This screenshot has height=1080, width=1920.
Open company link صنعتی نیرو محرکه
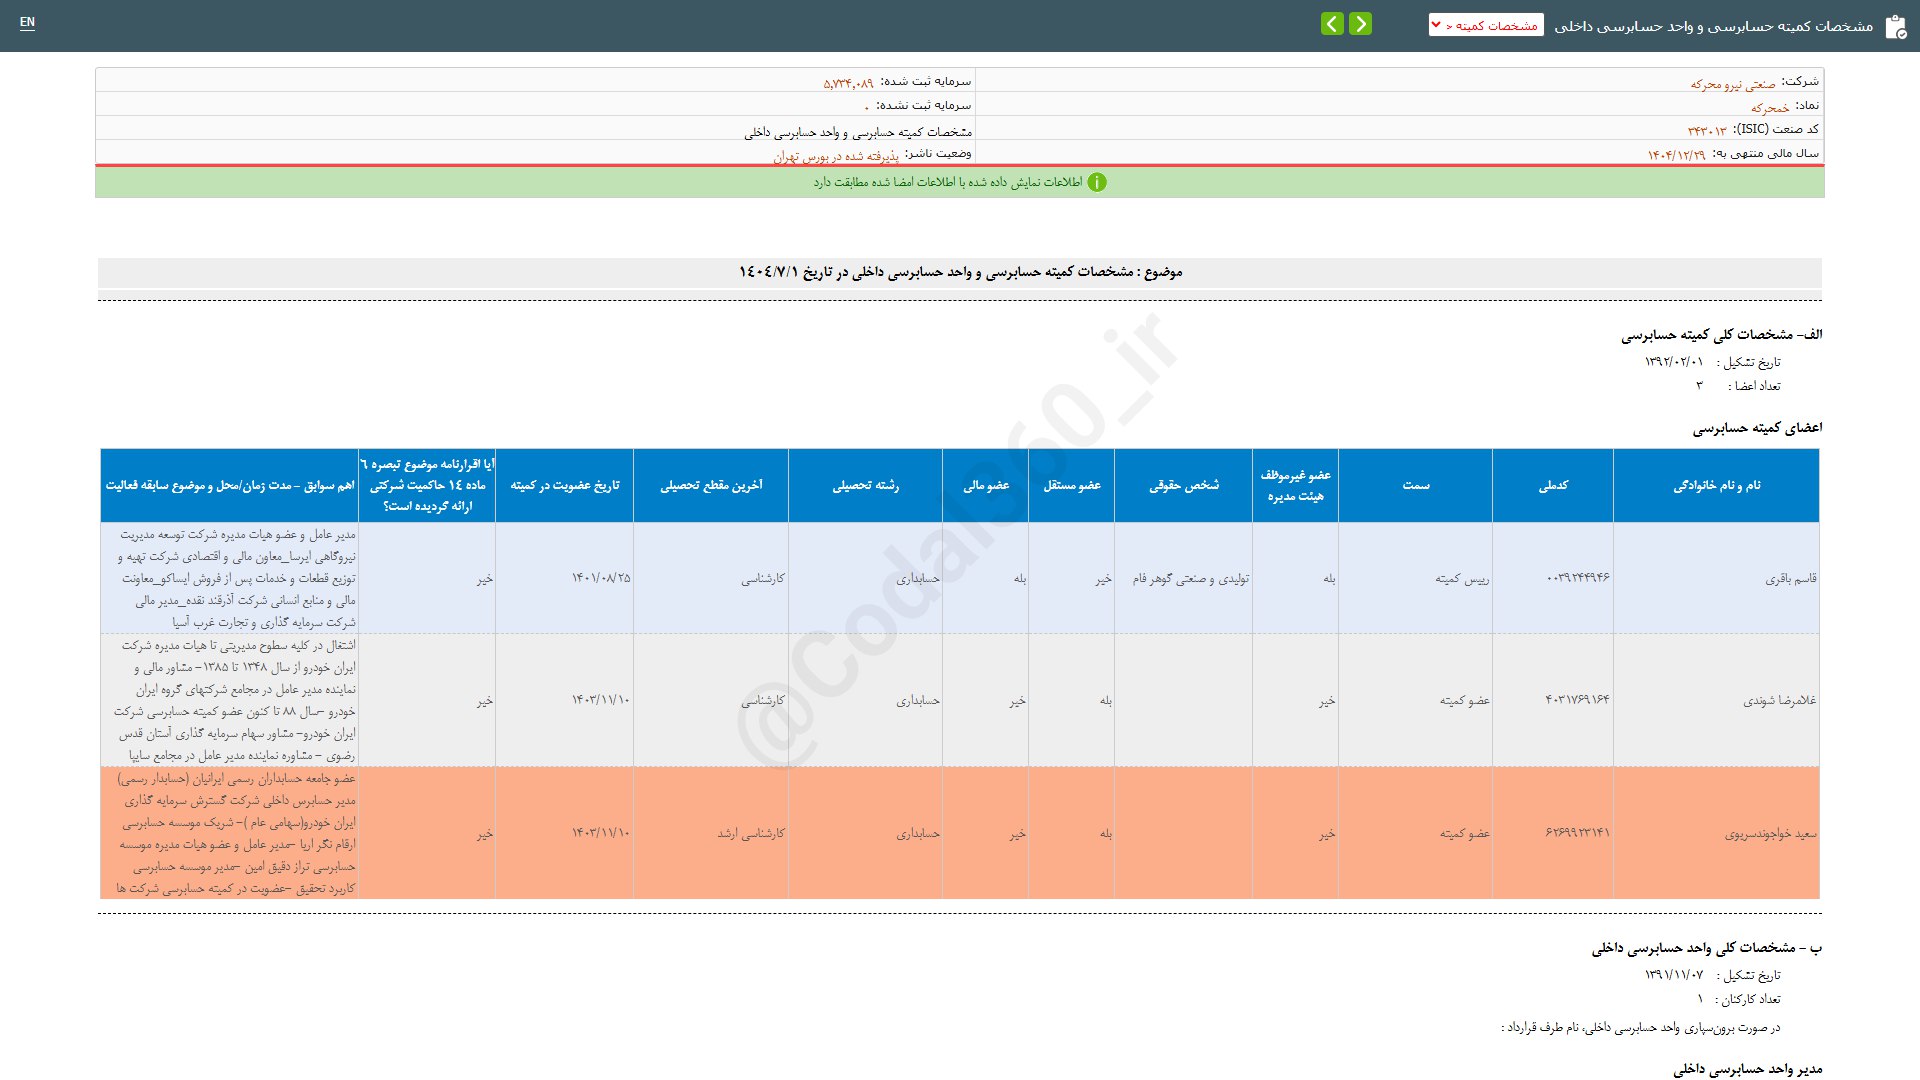[1733, 84]
